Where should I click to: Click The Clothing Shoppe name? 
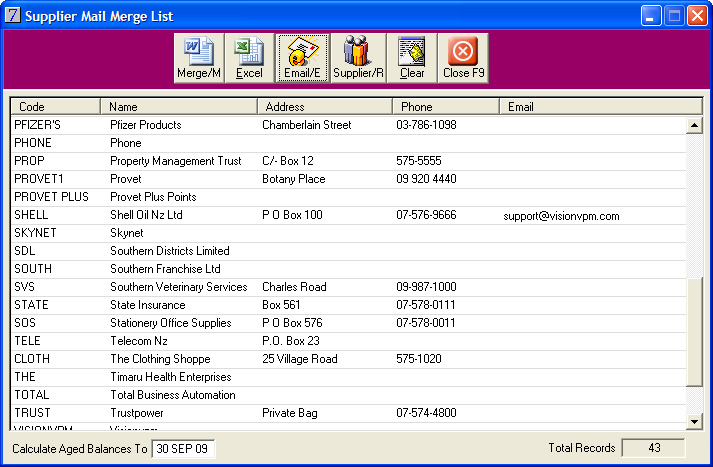coord(160,359)
